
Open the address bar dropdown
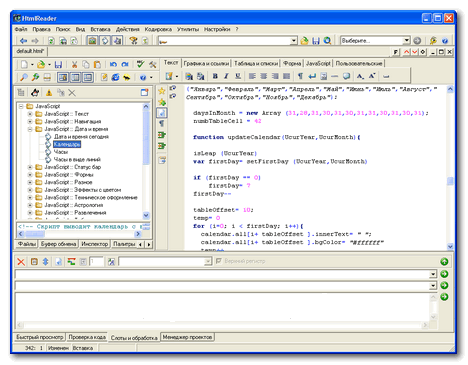(293, 41)
